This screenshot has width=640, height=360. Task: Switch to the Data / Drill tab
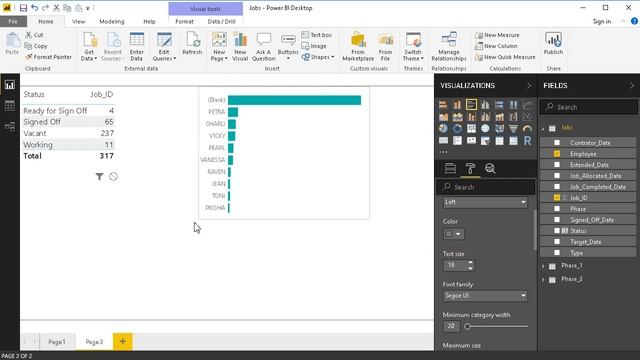[x=221, y=21]
